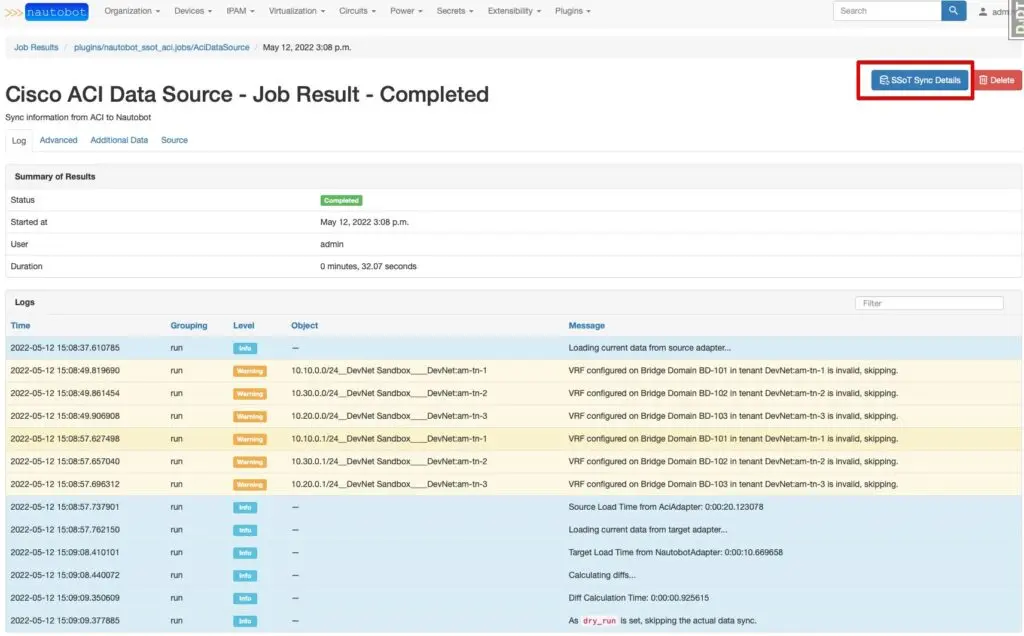Select object 10.10.0.1/24__DevNet Sandbox___DevNet:am-tn-1
Viewport: 1024px width, 636px height.
389,438
